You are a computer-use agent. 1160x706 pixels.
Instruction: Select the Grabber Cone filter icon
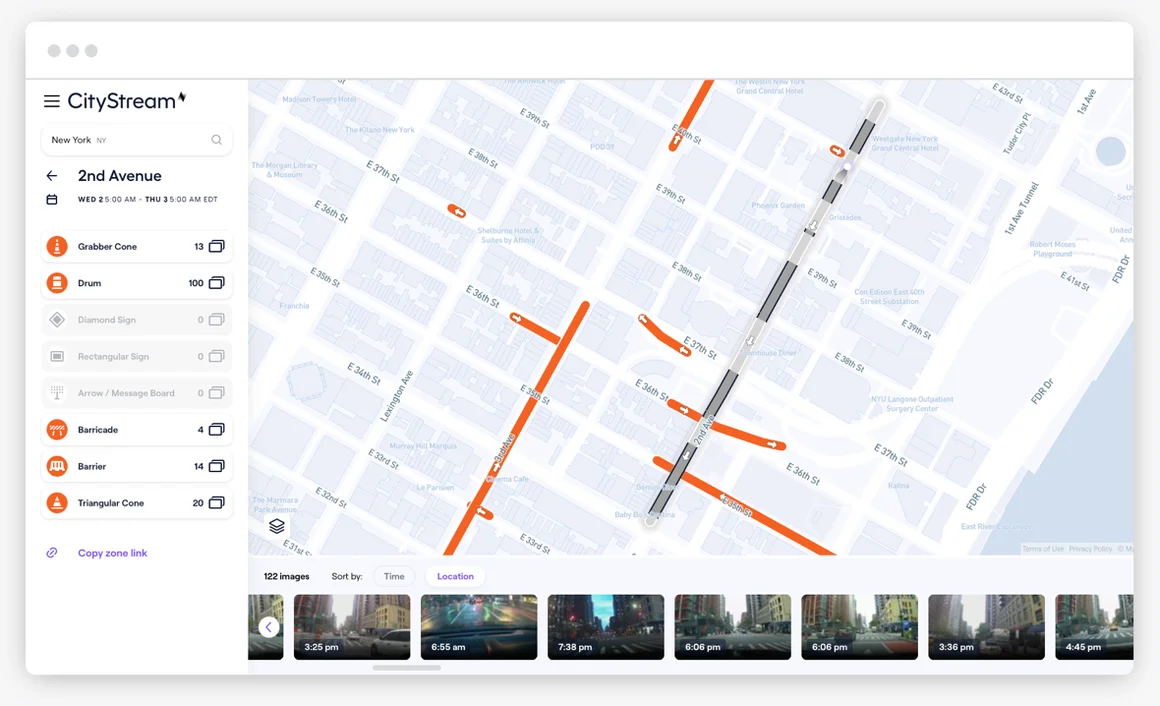55,246
